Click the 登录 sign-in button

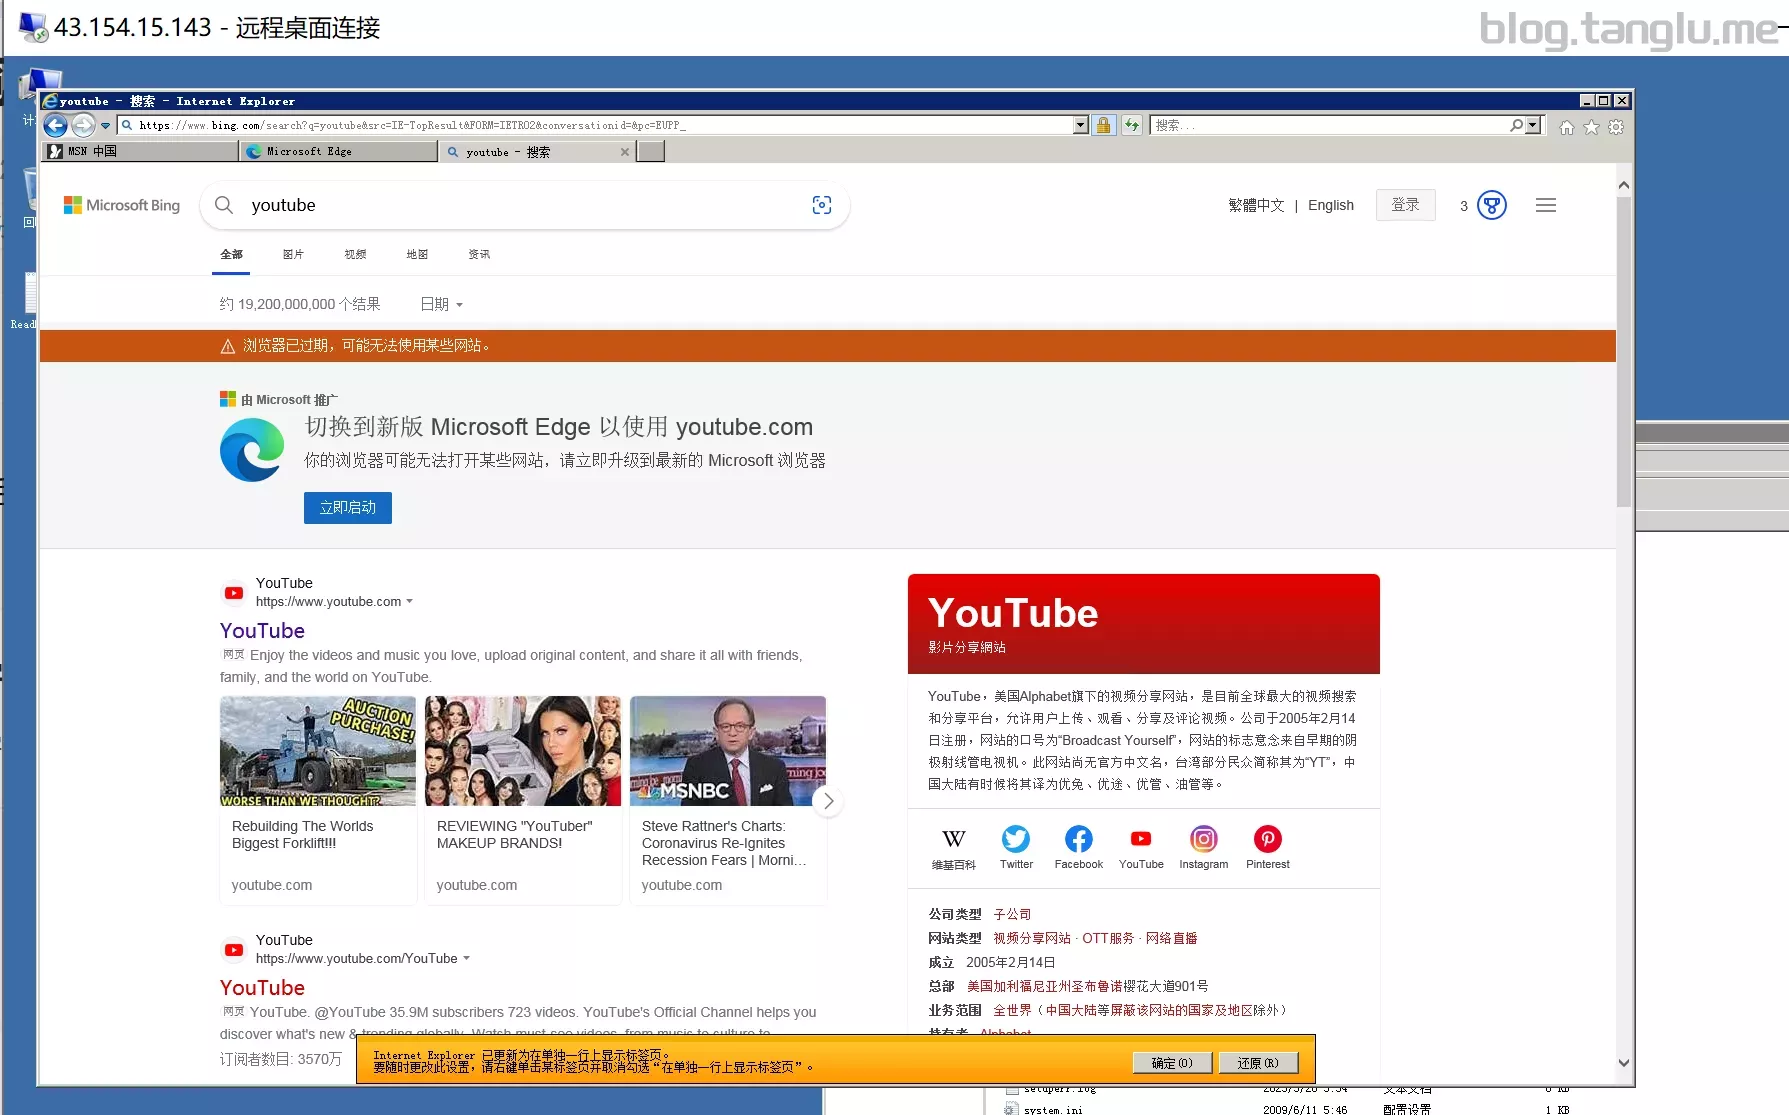coord(1405,205)
